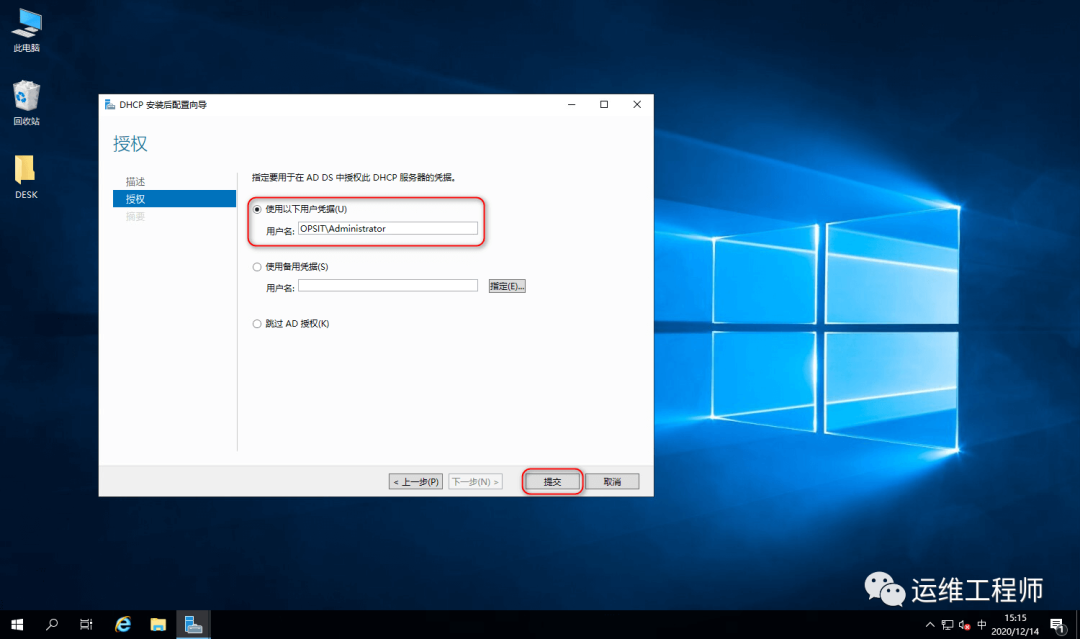1080x639 pixels.
Task: Show hidden tray icons chevron
Action: click(930, 625)
